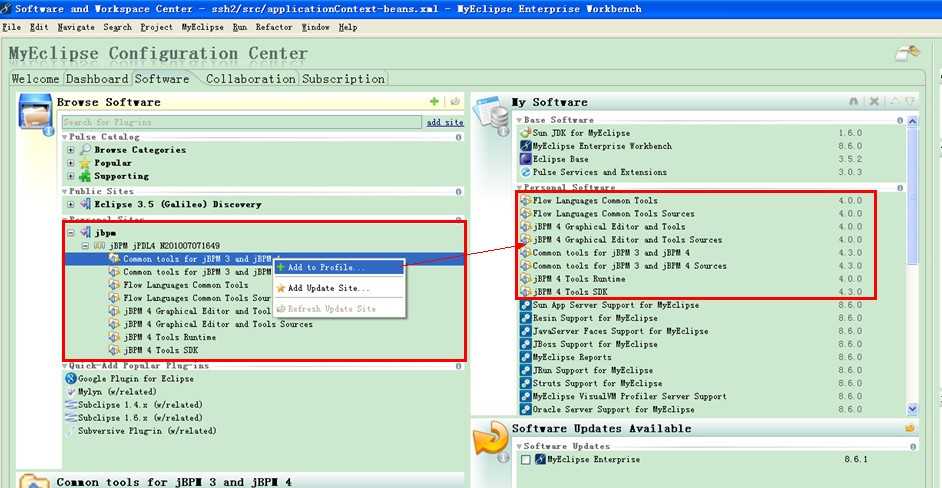The width and height of the screenshot is (942, 488).
Task: Click the Browse Categories magnifier icon
Action: [x=85, y=150]
